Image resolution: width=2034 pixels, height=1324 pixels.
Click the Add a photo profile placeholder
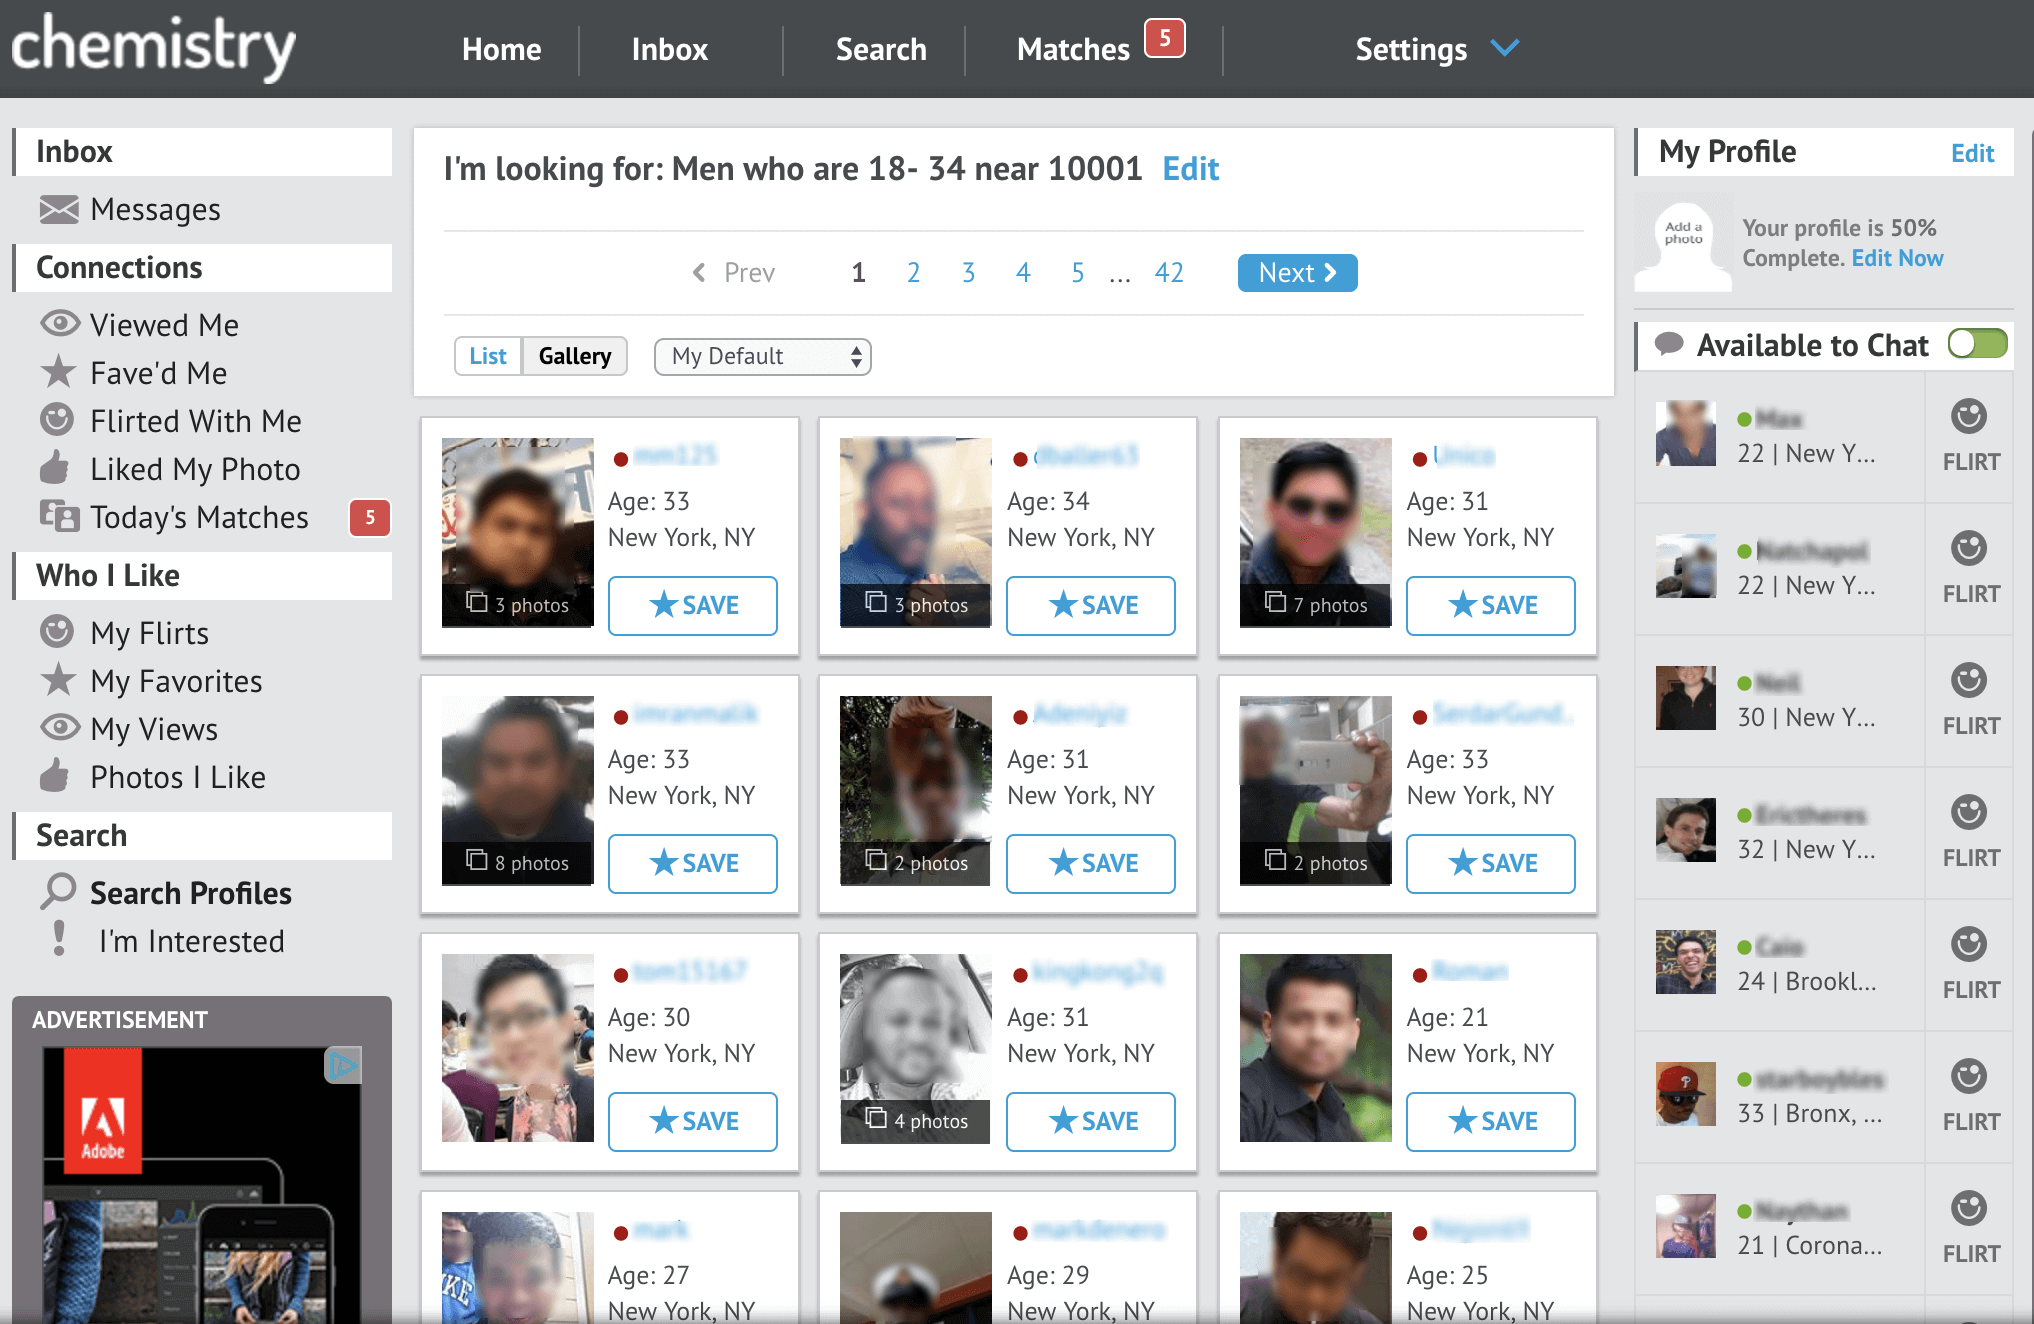click(x=1683, y=245)
